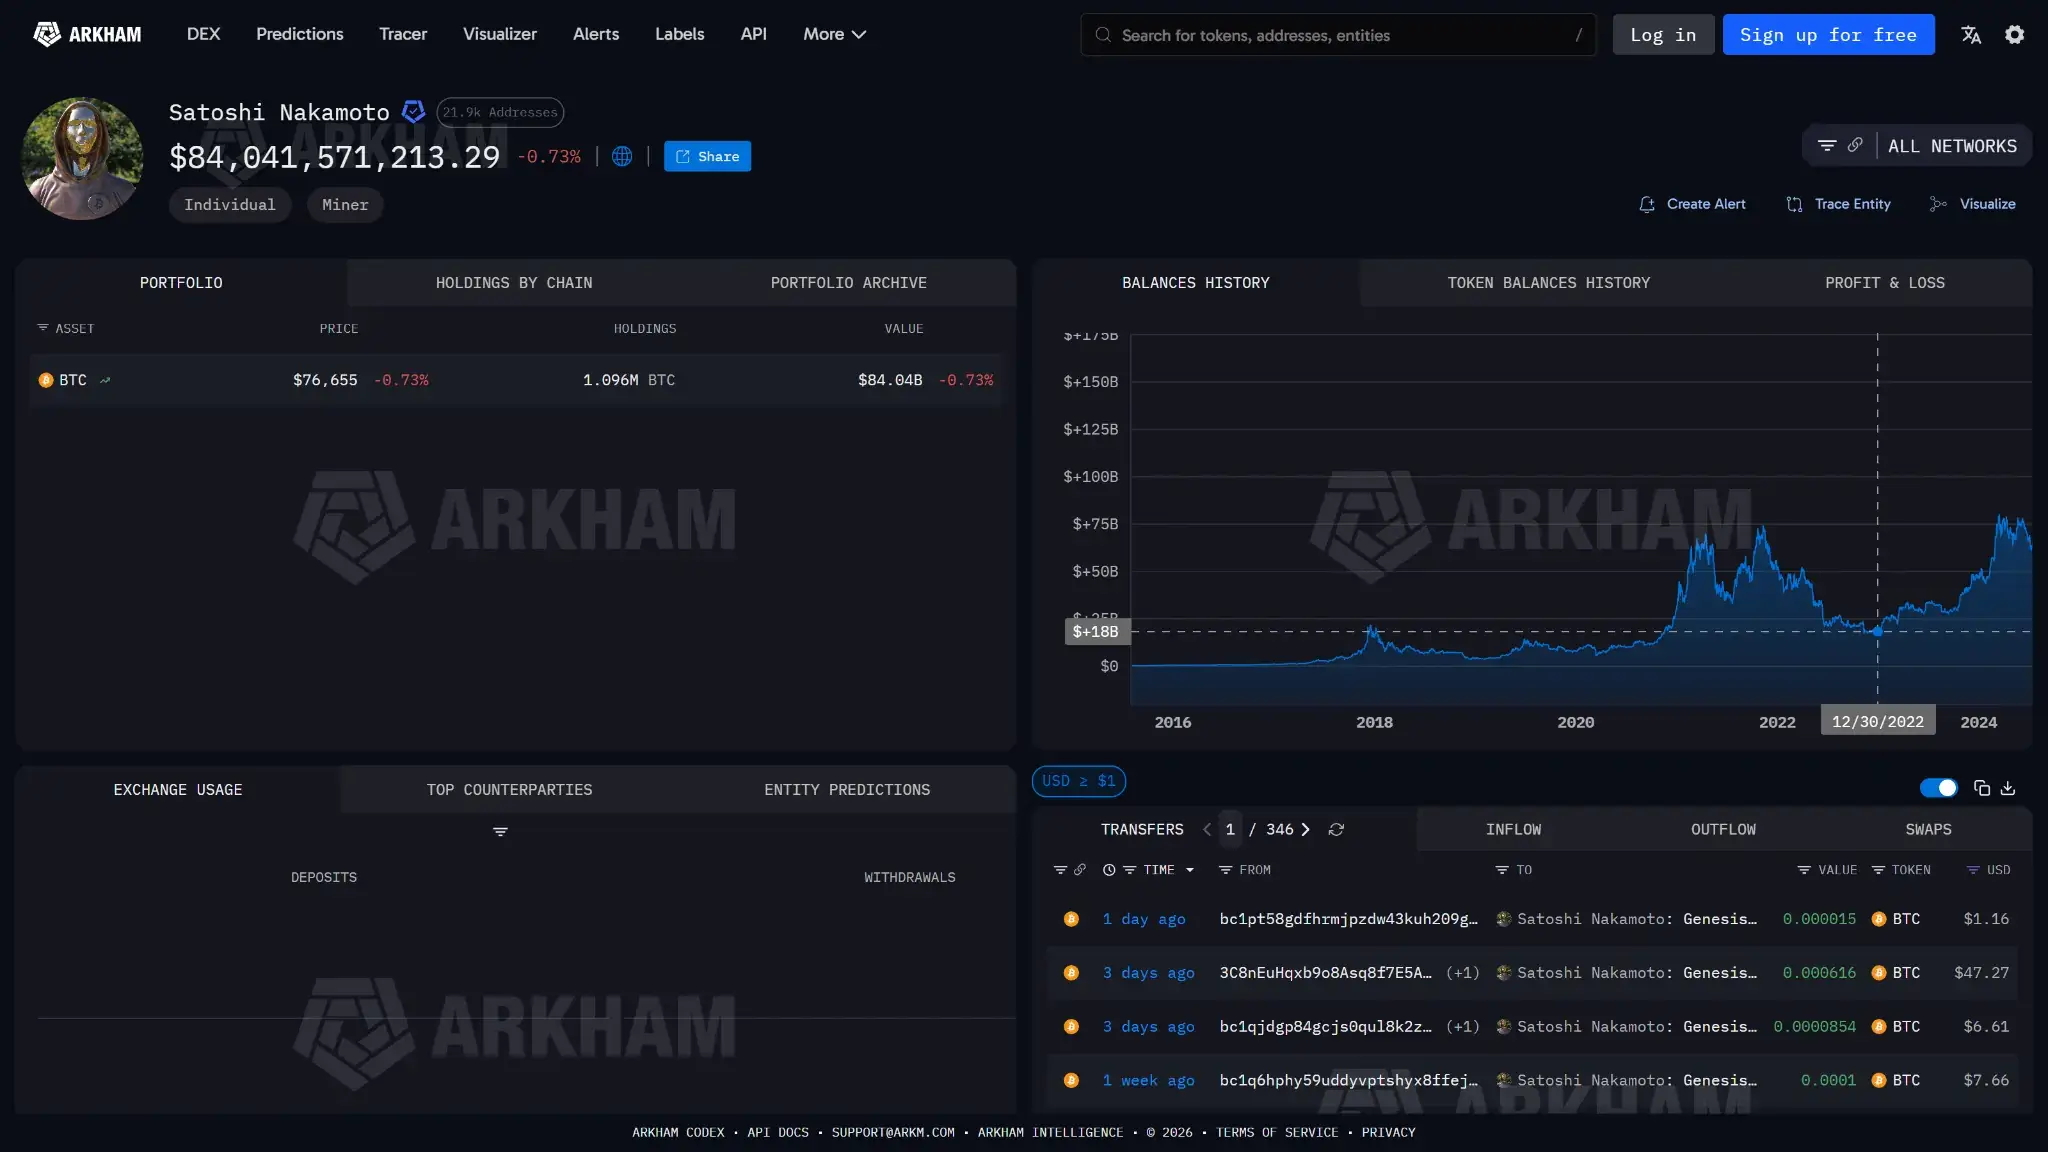Open Profit & Loss tab
The image size is (2048, 1152).
pos(1885,283)
